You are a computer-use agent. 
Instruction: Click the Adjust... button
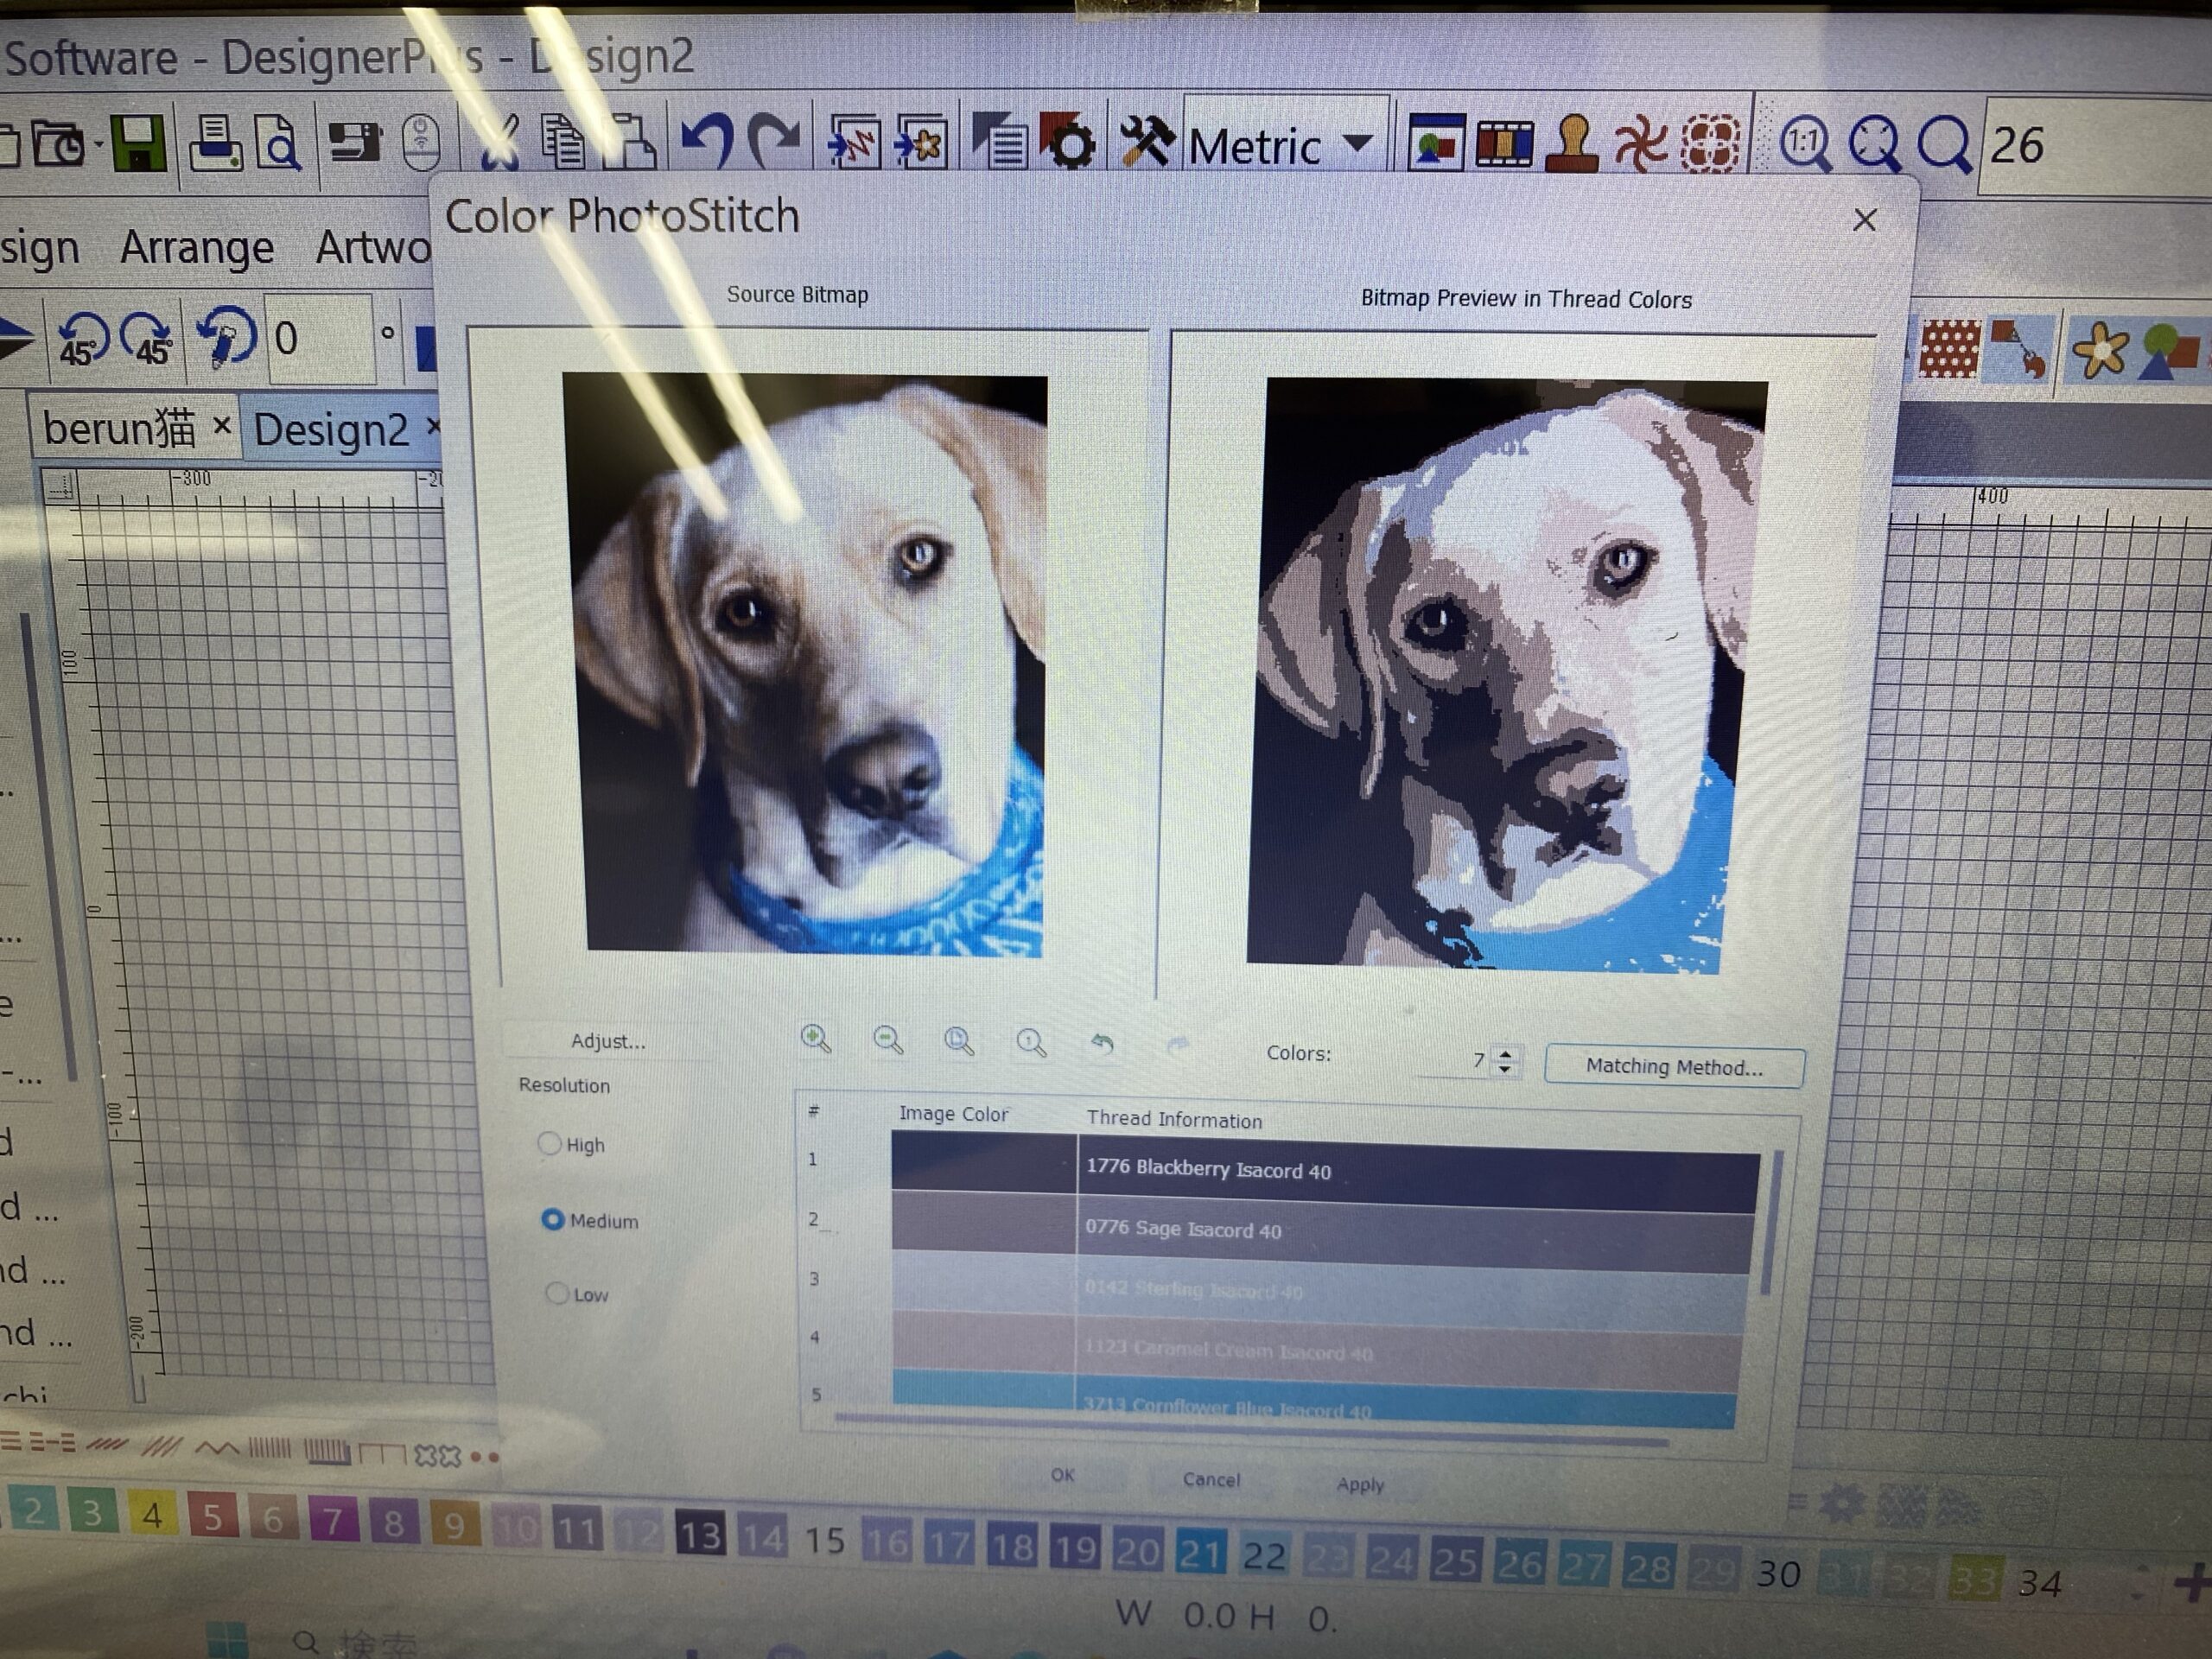[608, 1041]
